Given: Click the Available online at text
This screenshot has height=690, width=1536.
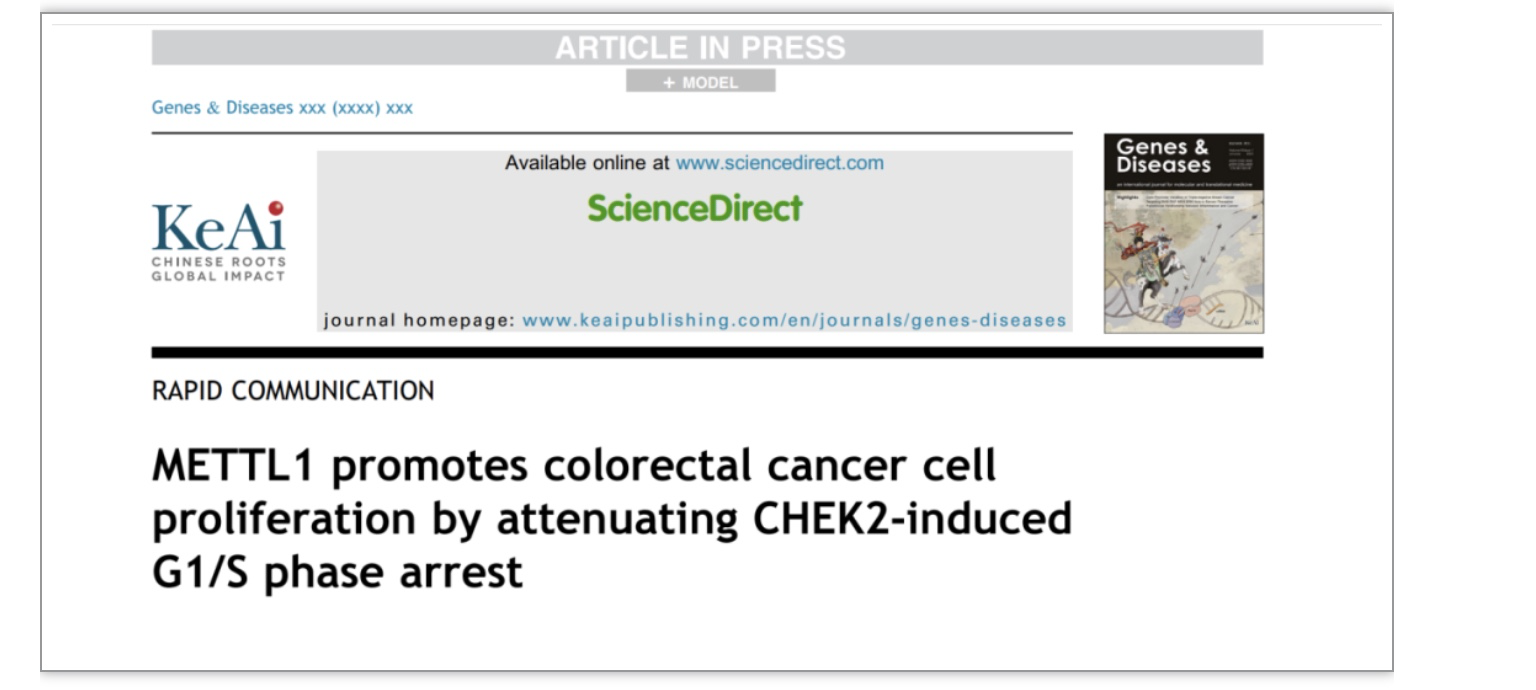Looking at the screenshot, I should [588, 163].
